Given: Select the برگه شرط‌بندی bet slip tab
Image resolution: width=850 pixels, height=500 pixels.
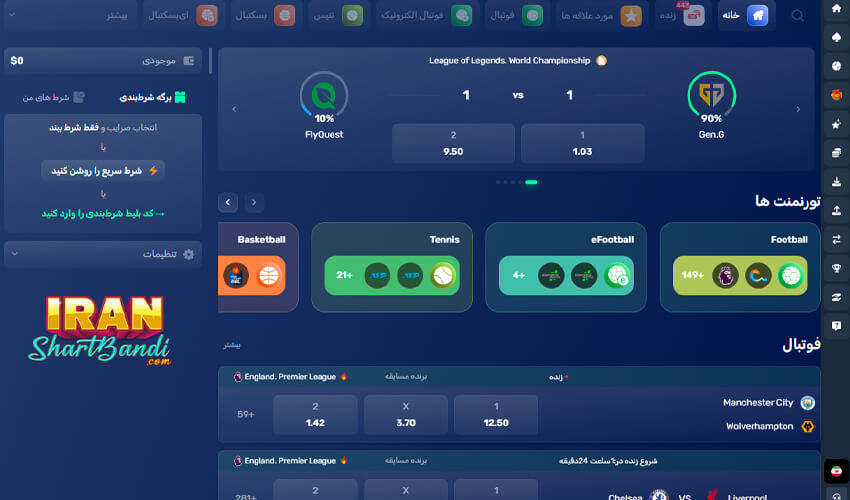Looking at the screenshot, I should pyautogui.click(x=152, y=97).
